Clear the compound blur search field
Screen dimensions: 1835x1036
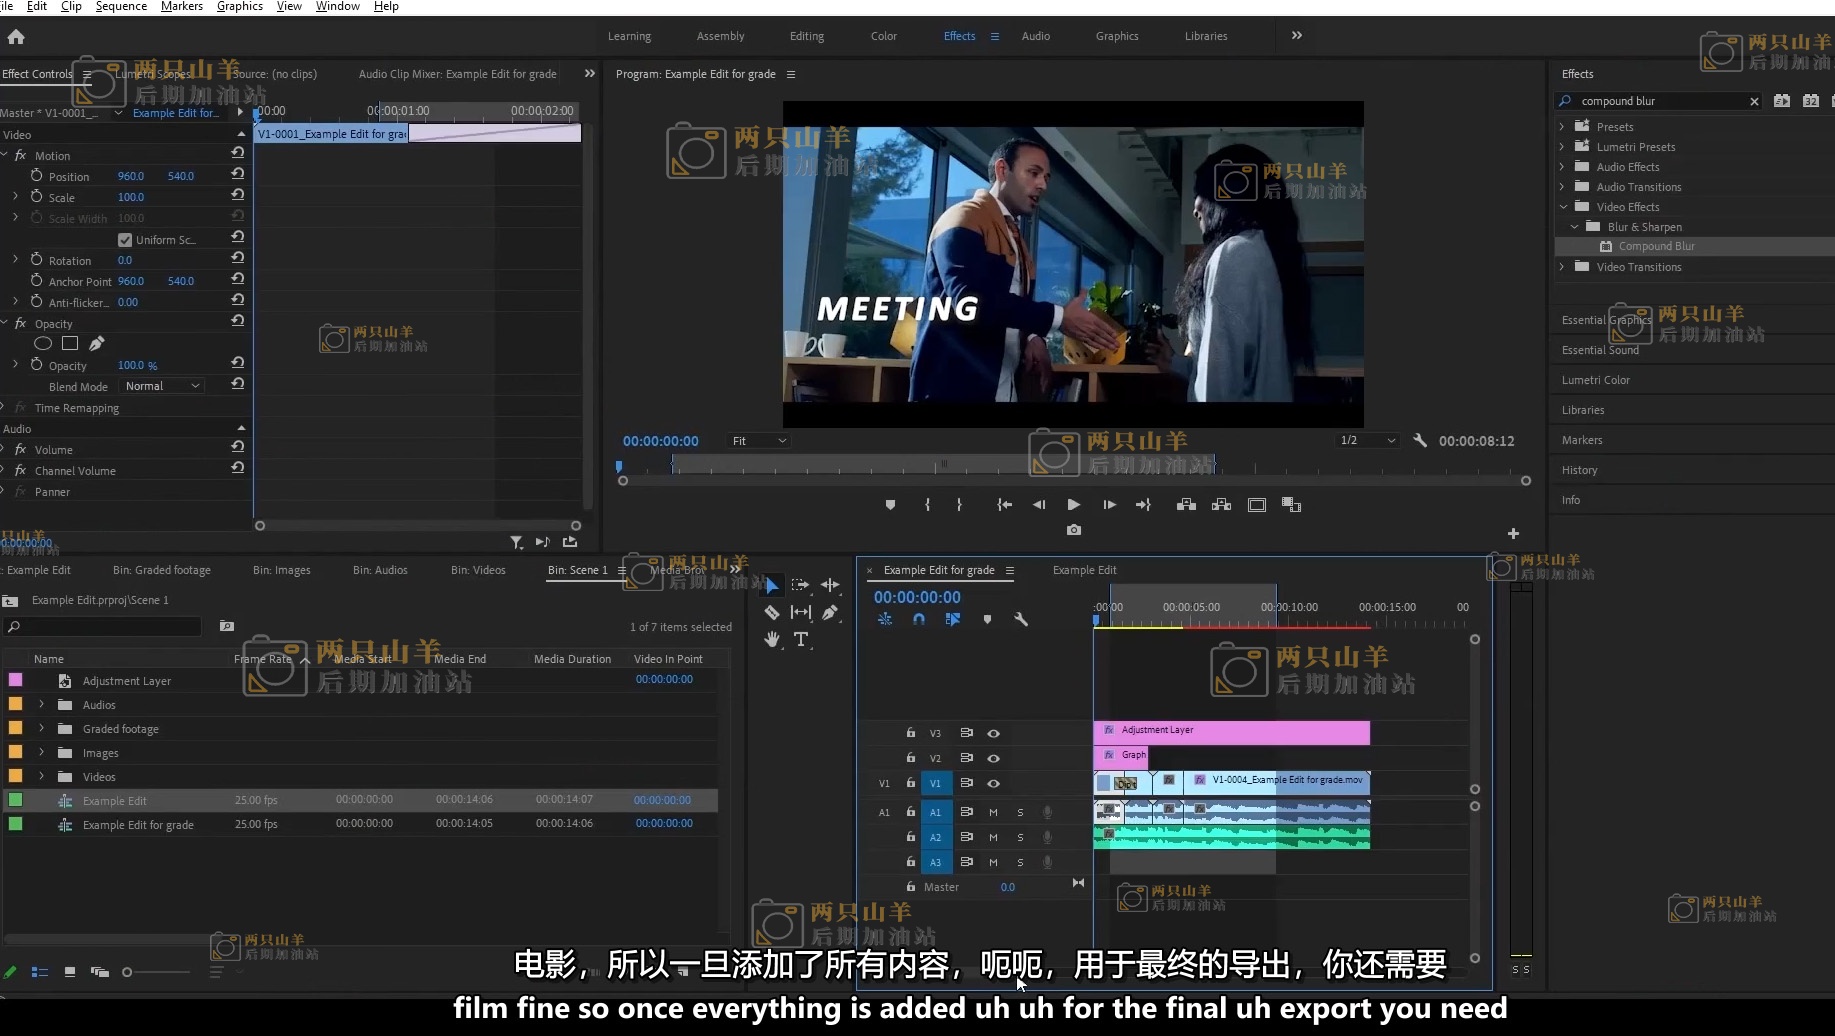coord(1753,101)
